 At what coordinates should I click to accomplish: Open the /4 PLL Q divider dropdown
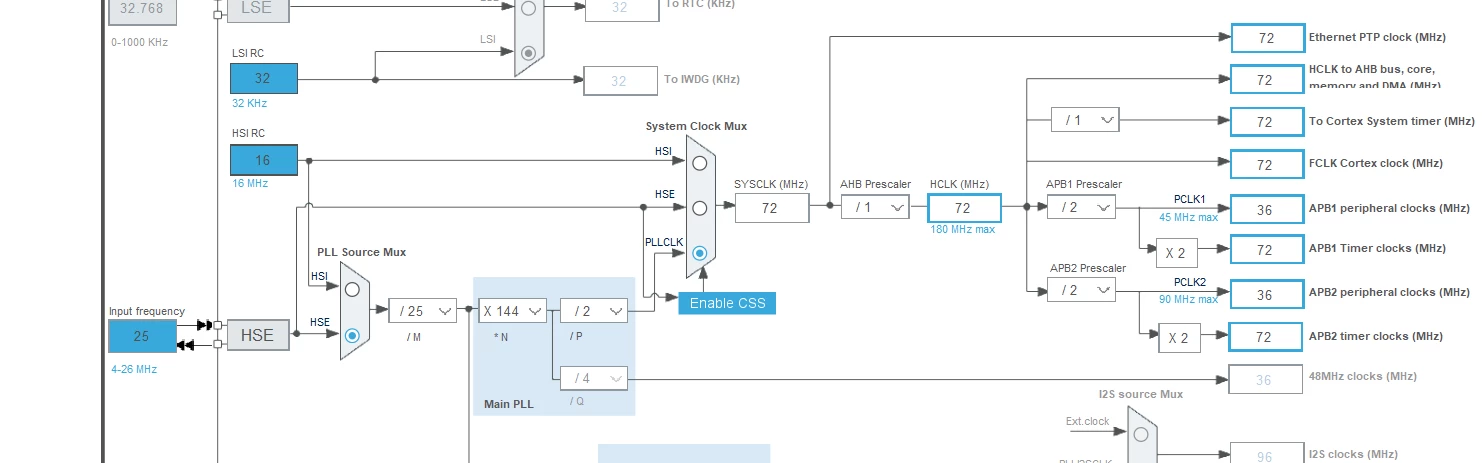point(594,378)
